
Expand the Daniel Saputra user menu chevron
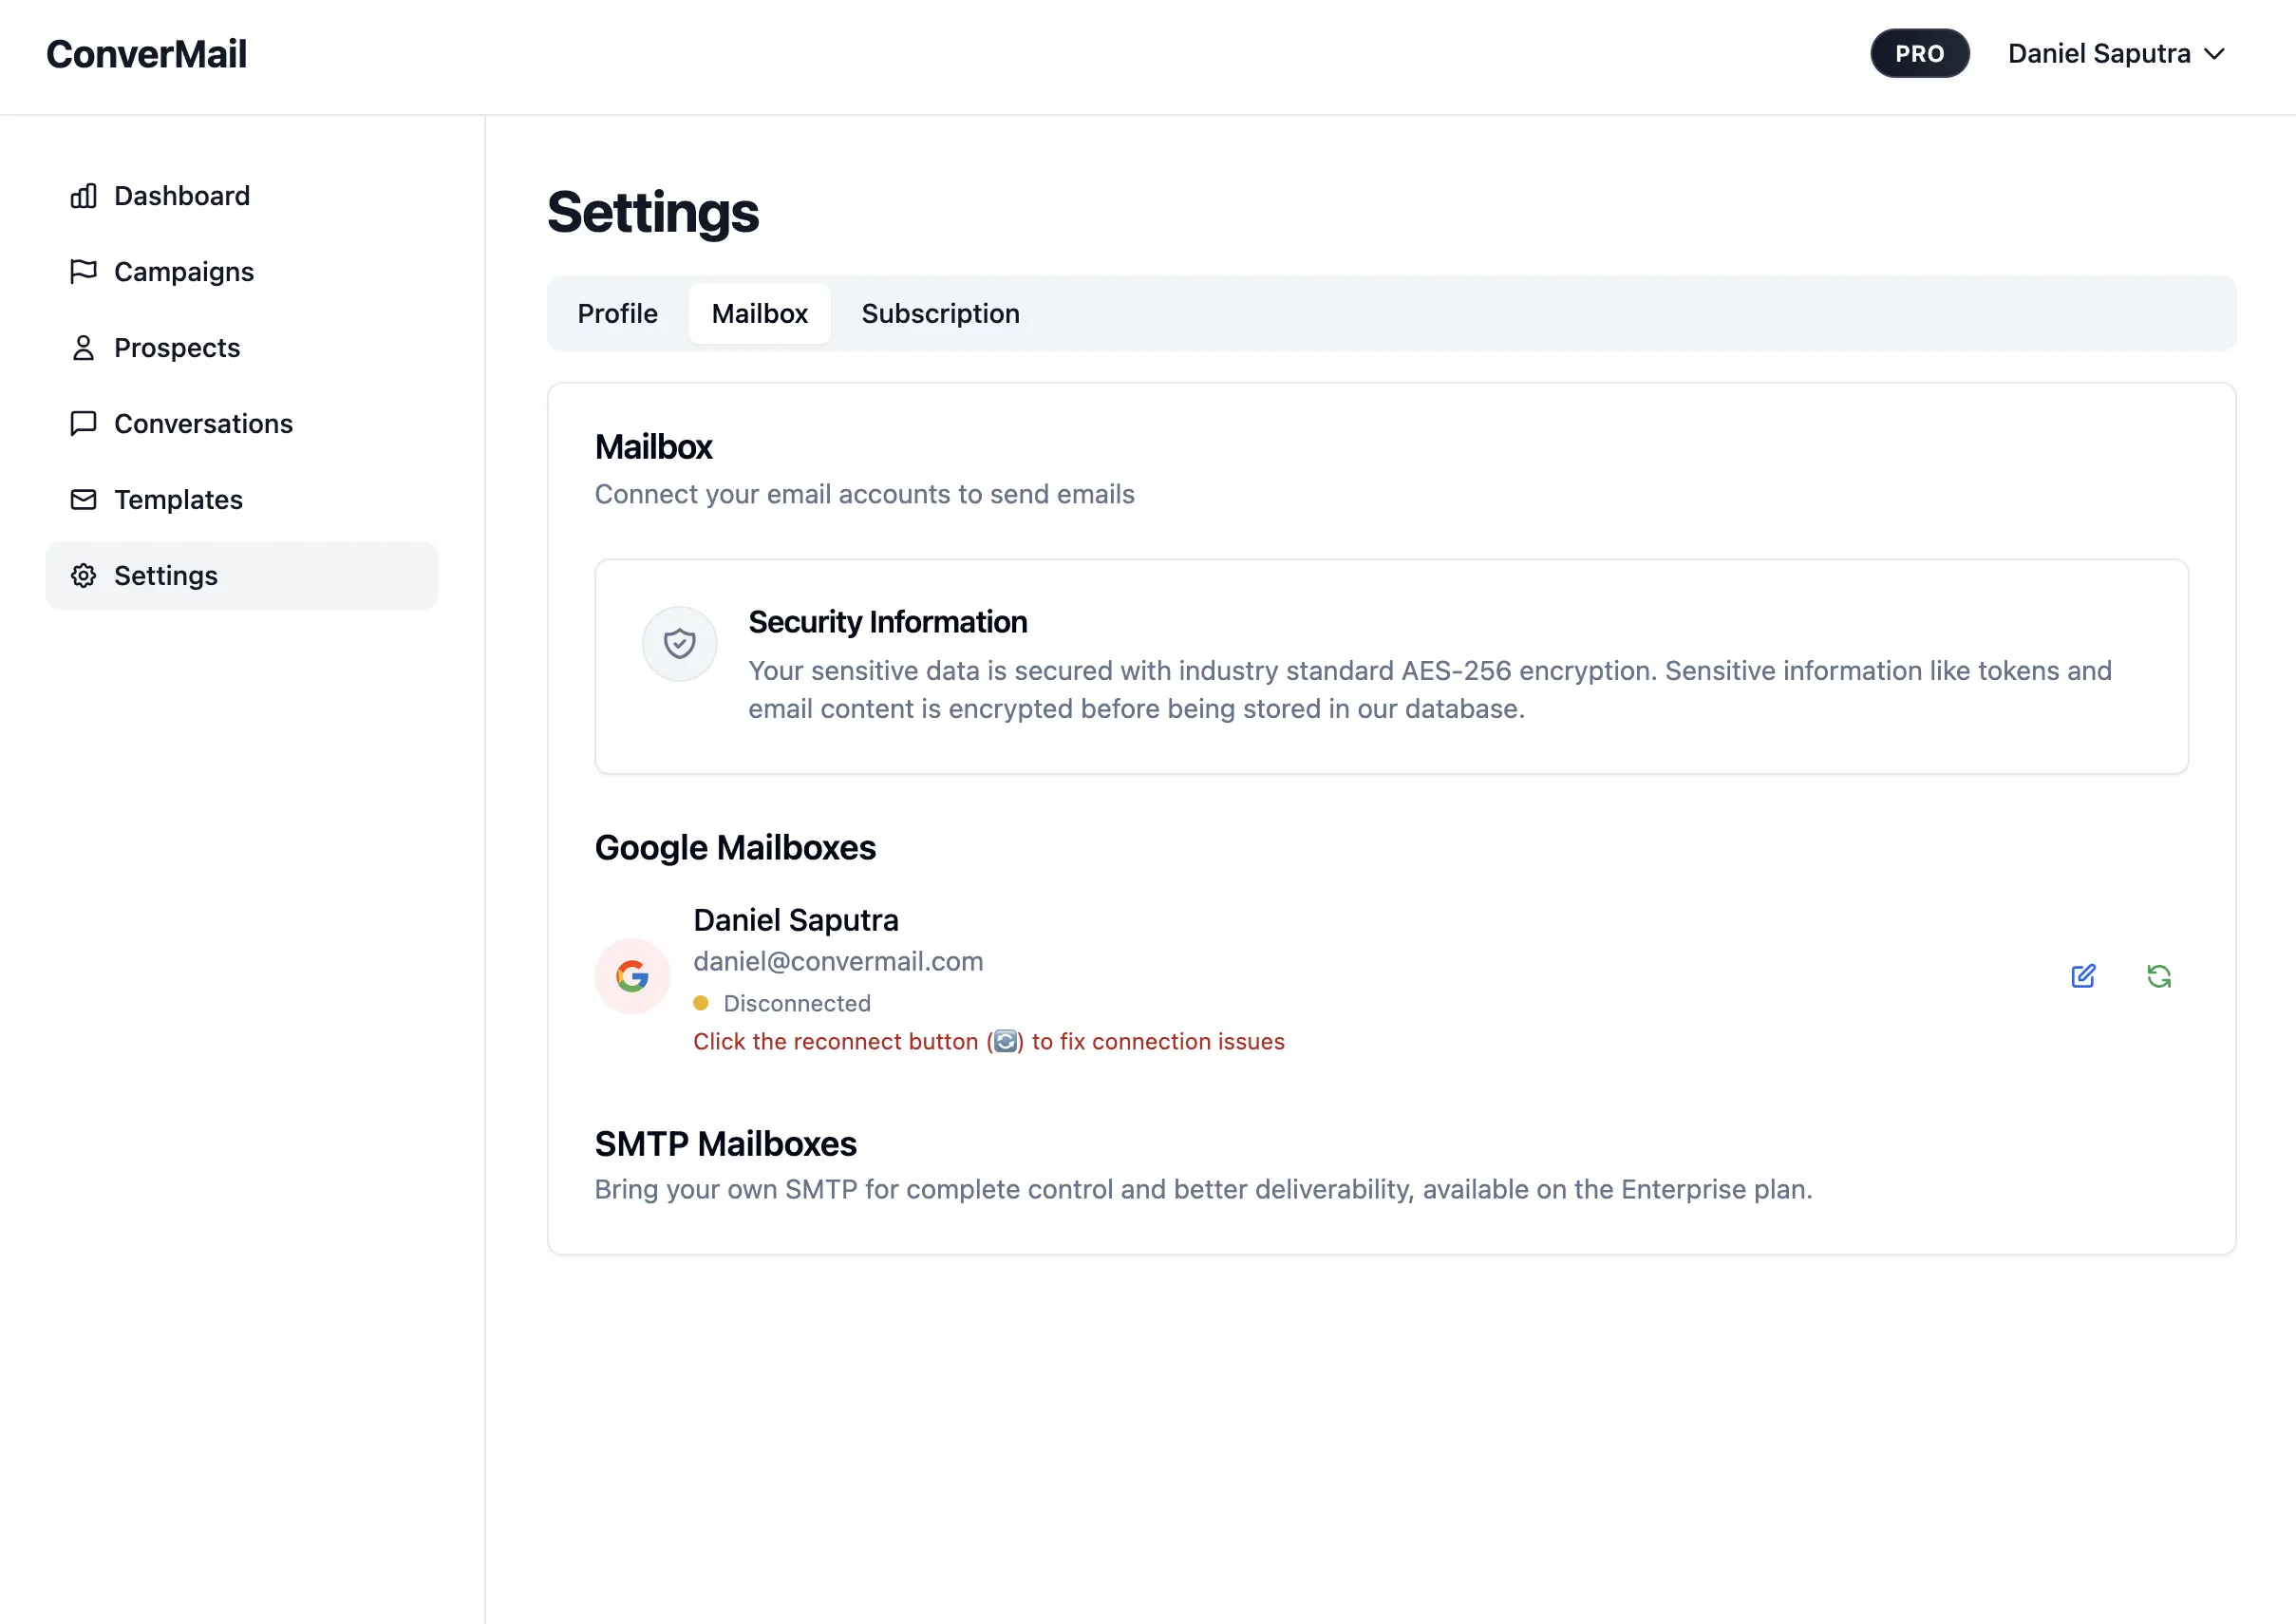(x=2215, y=54)
